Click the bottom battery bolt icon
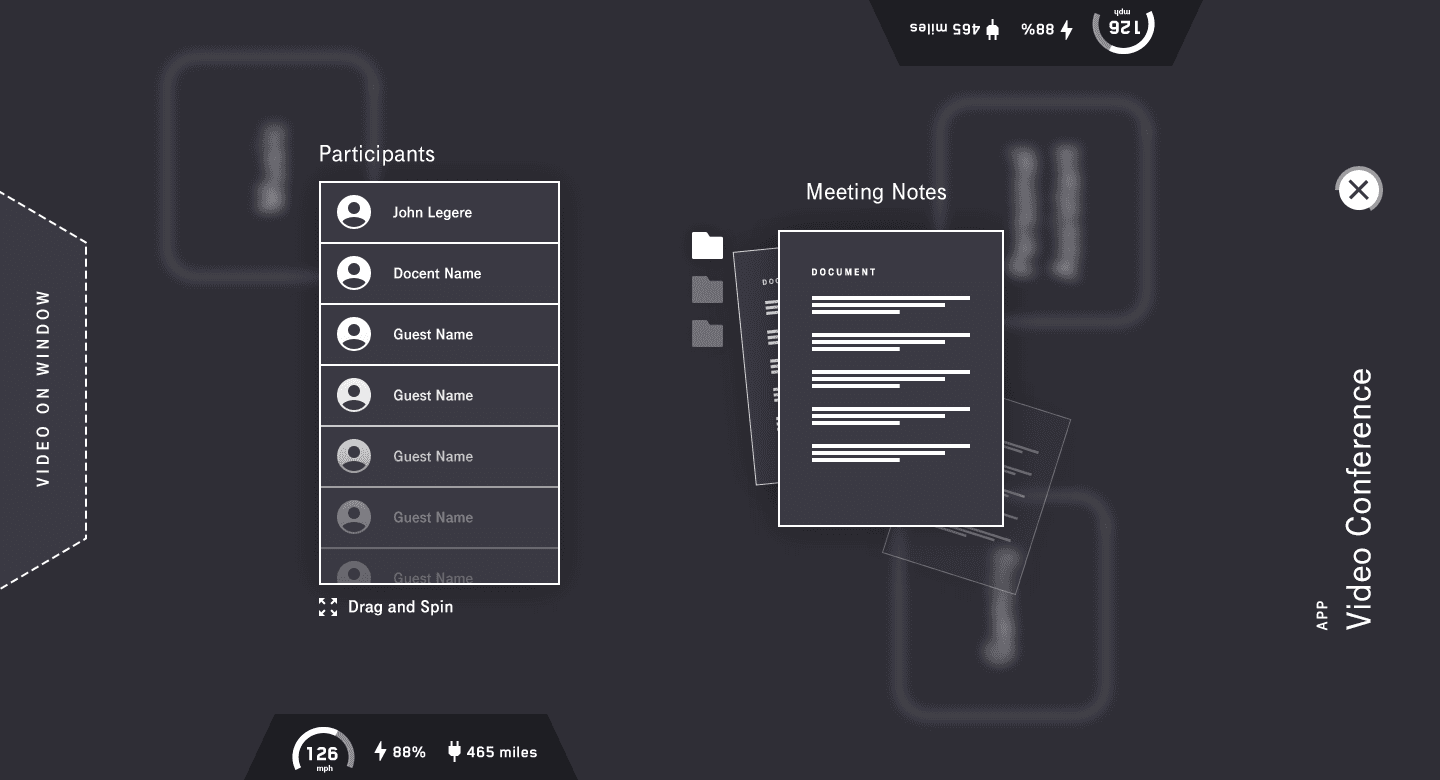The height and width of the screenshot is (780, 1440). click(x=380, y=751)
